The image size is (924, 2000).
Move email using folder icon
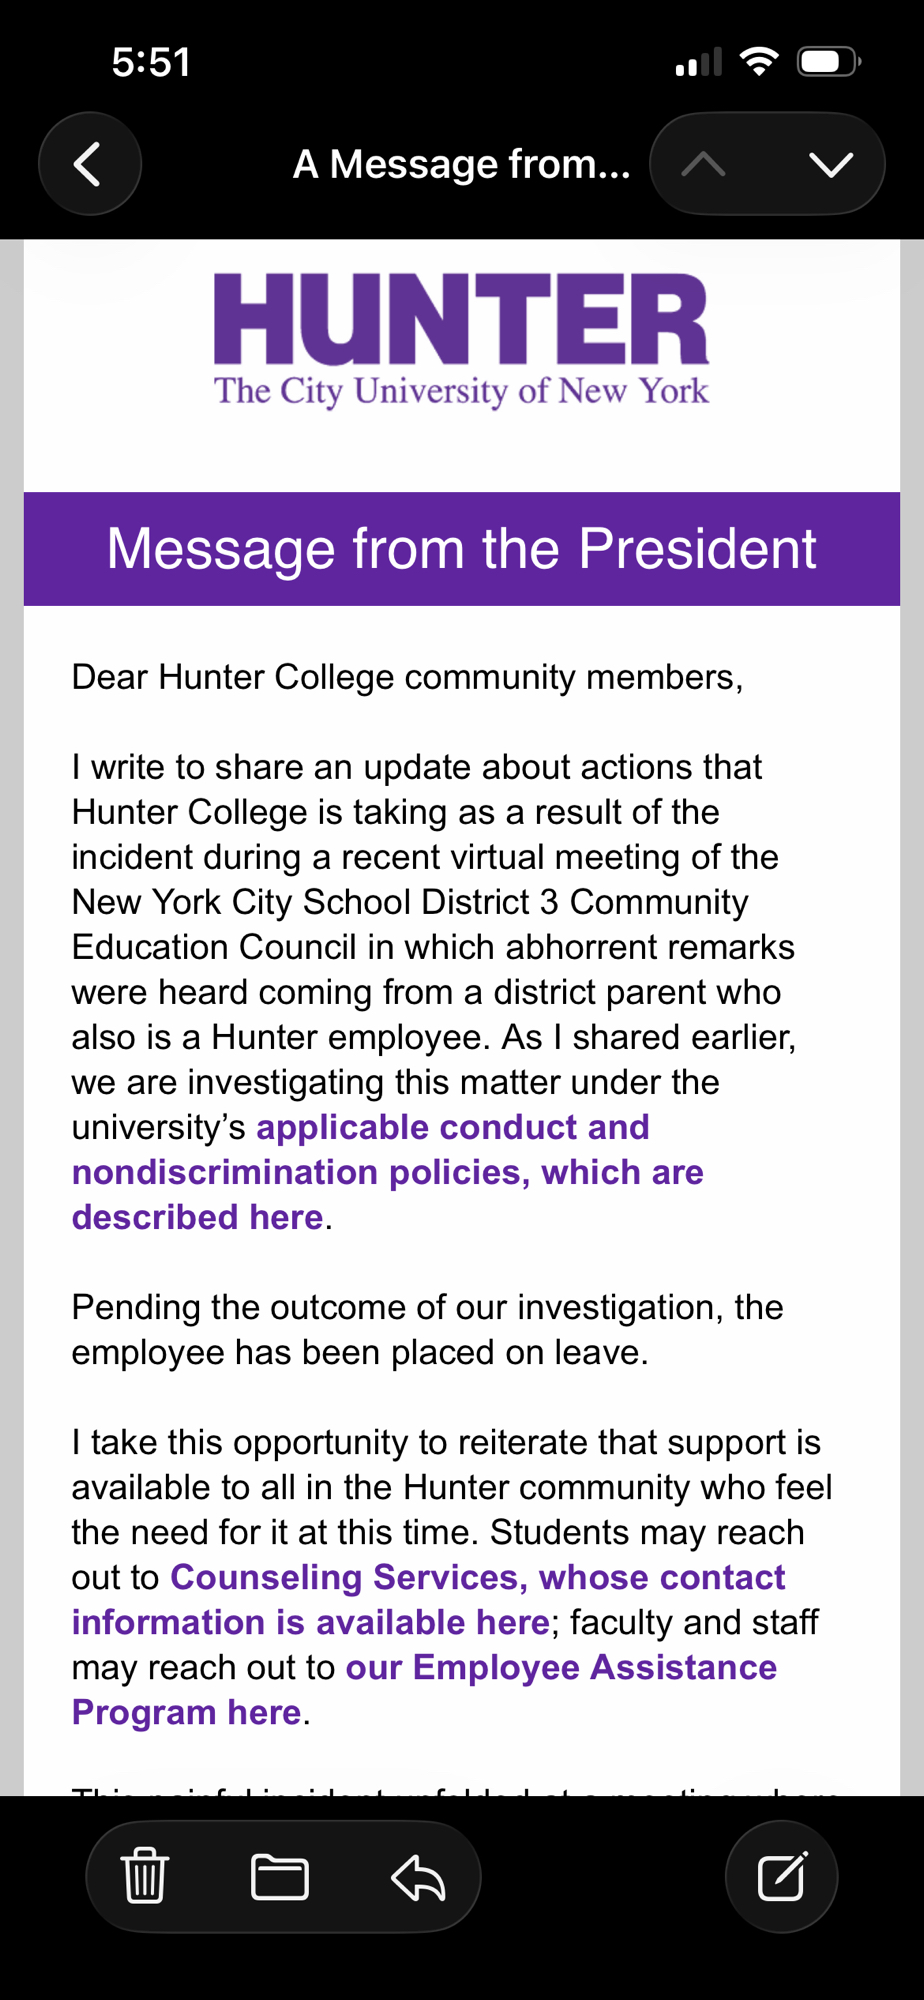coord(279,1876)
